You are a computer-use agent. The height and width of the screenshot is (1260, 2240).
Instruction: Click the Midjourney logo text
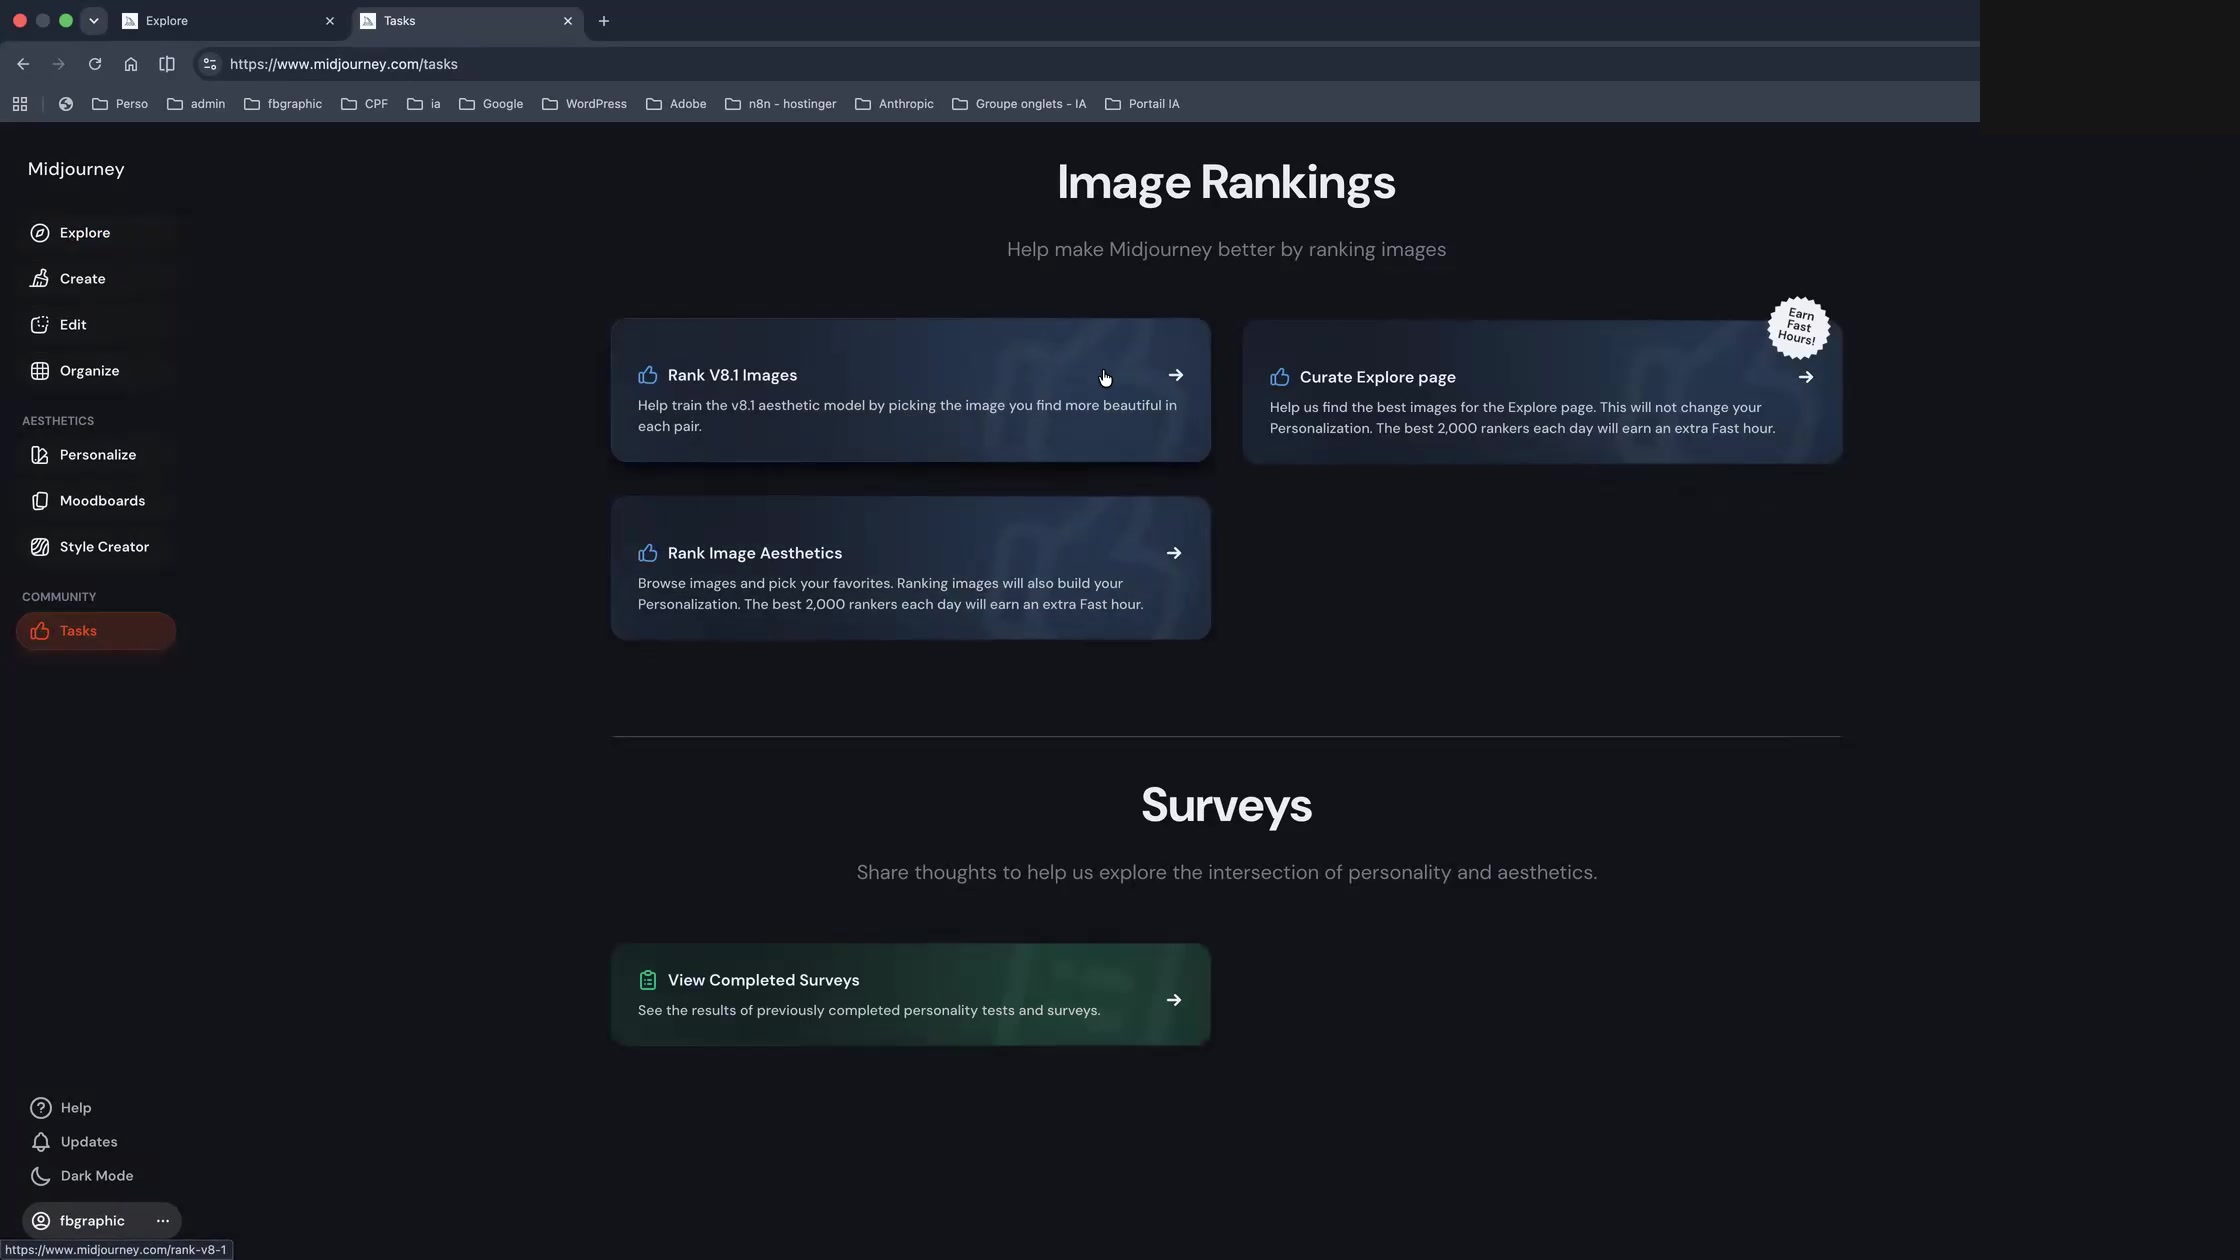tap(76, 169)
